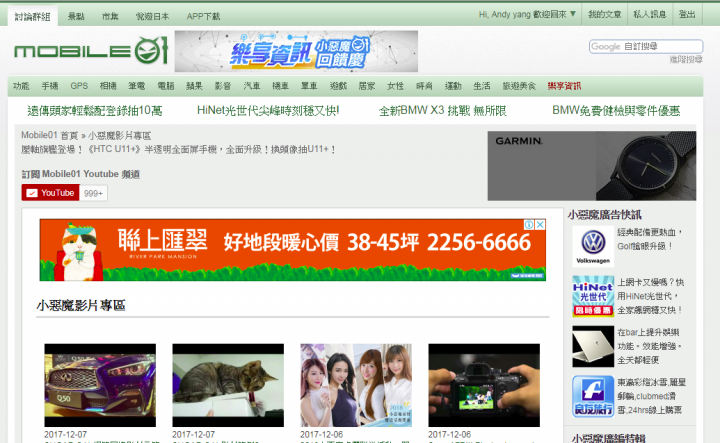Open 私人訊息 inbox

pyautogui.click(x=650, y=15)
